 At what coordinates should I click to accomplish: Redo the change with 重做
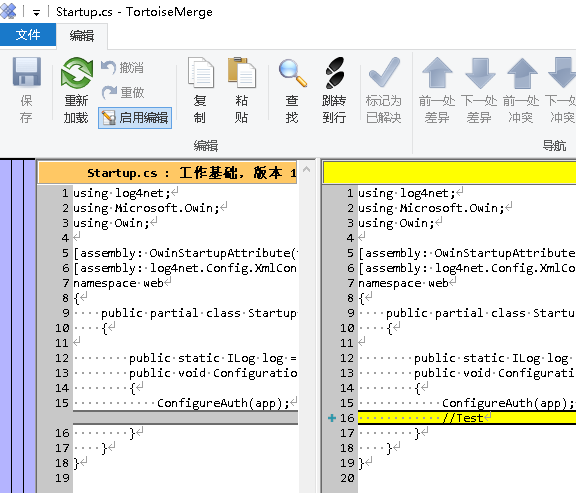tap(123, 92)
